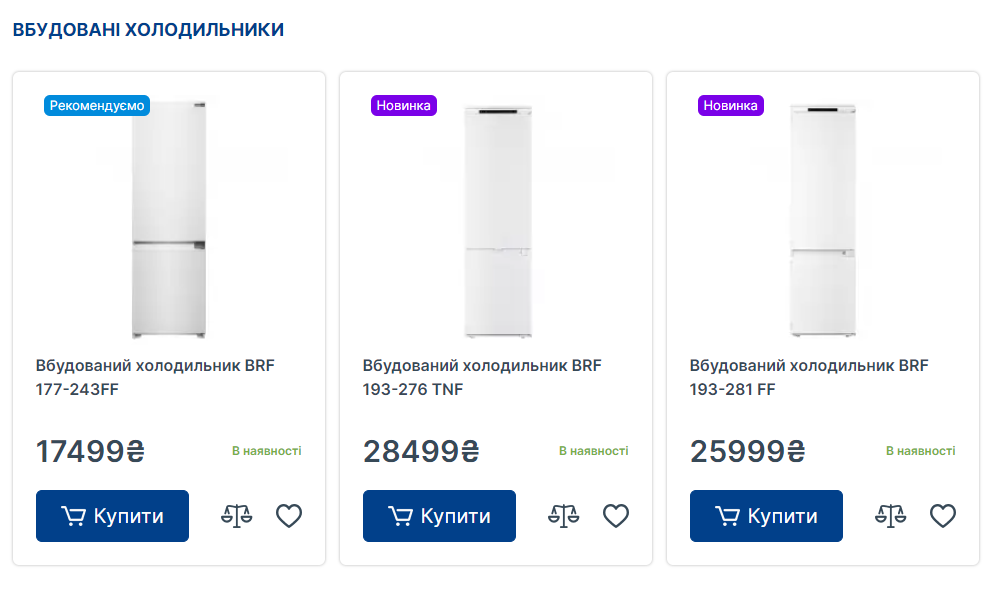Add BRF 193-276 TNF to favorites (heart icon)

[x=616, y=516]
